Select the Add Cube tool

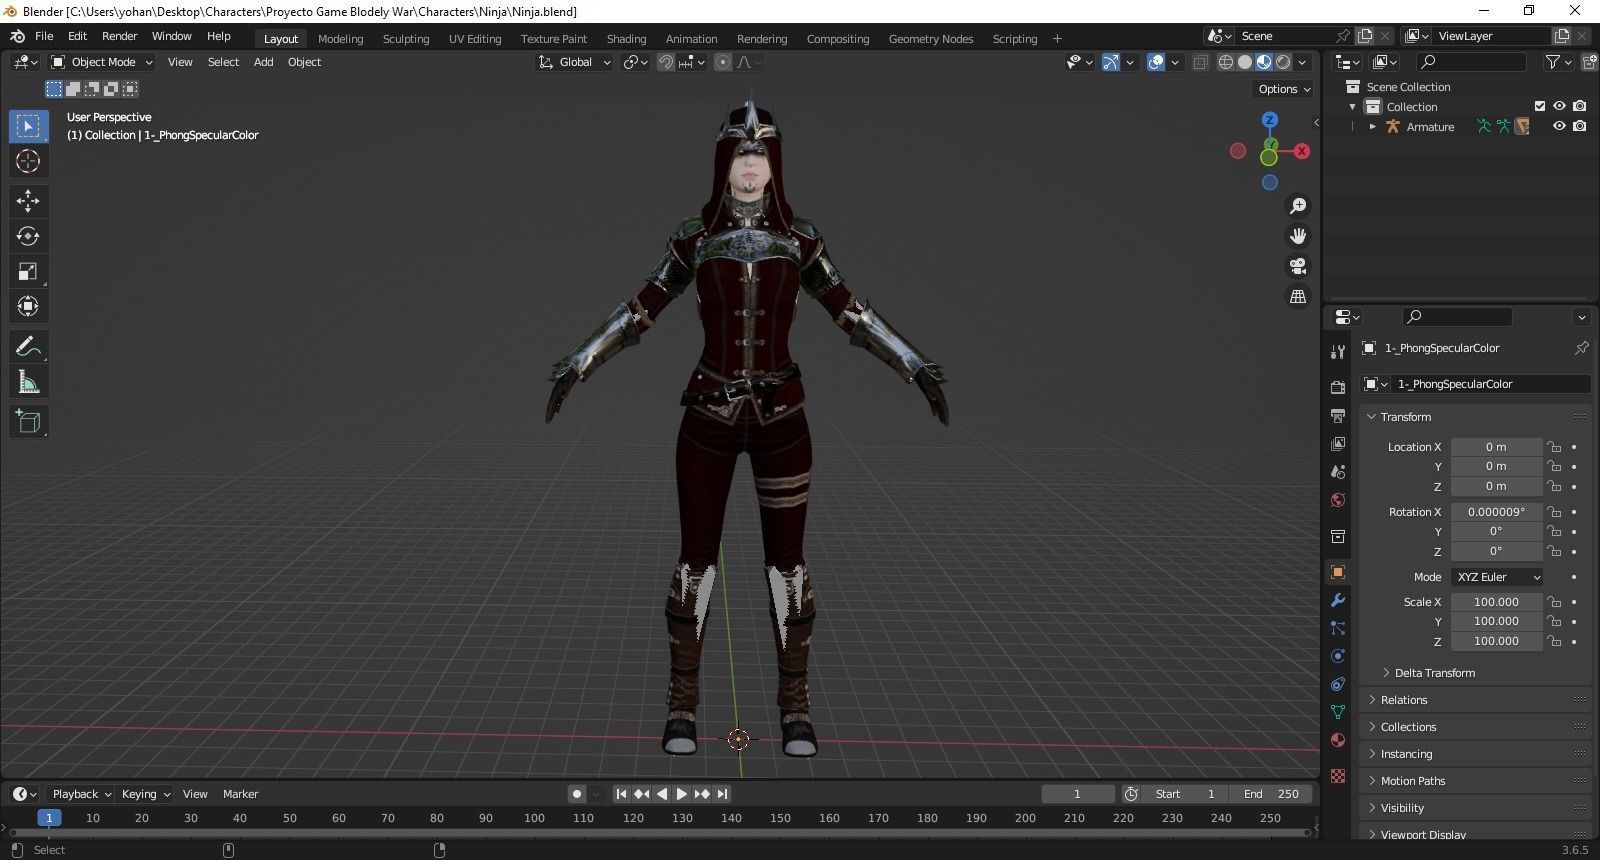tap(28, 422)
